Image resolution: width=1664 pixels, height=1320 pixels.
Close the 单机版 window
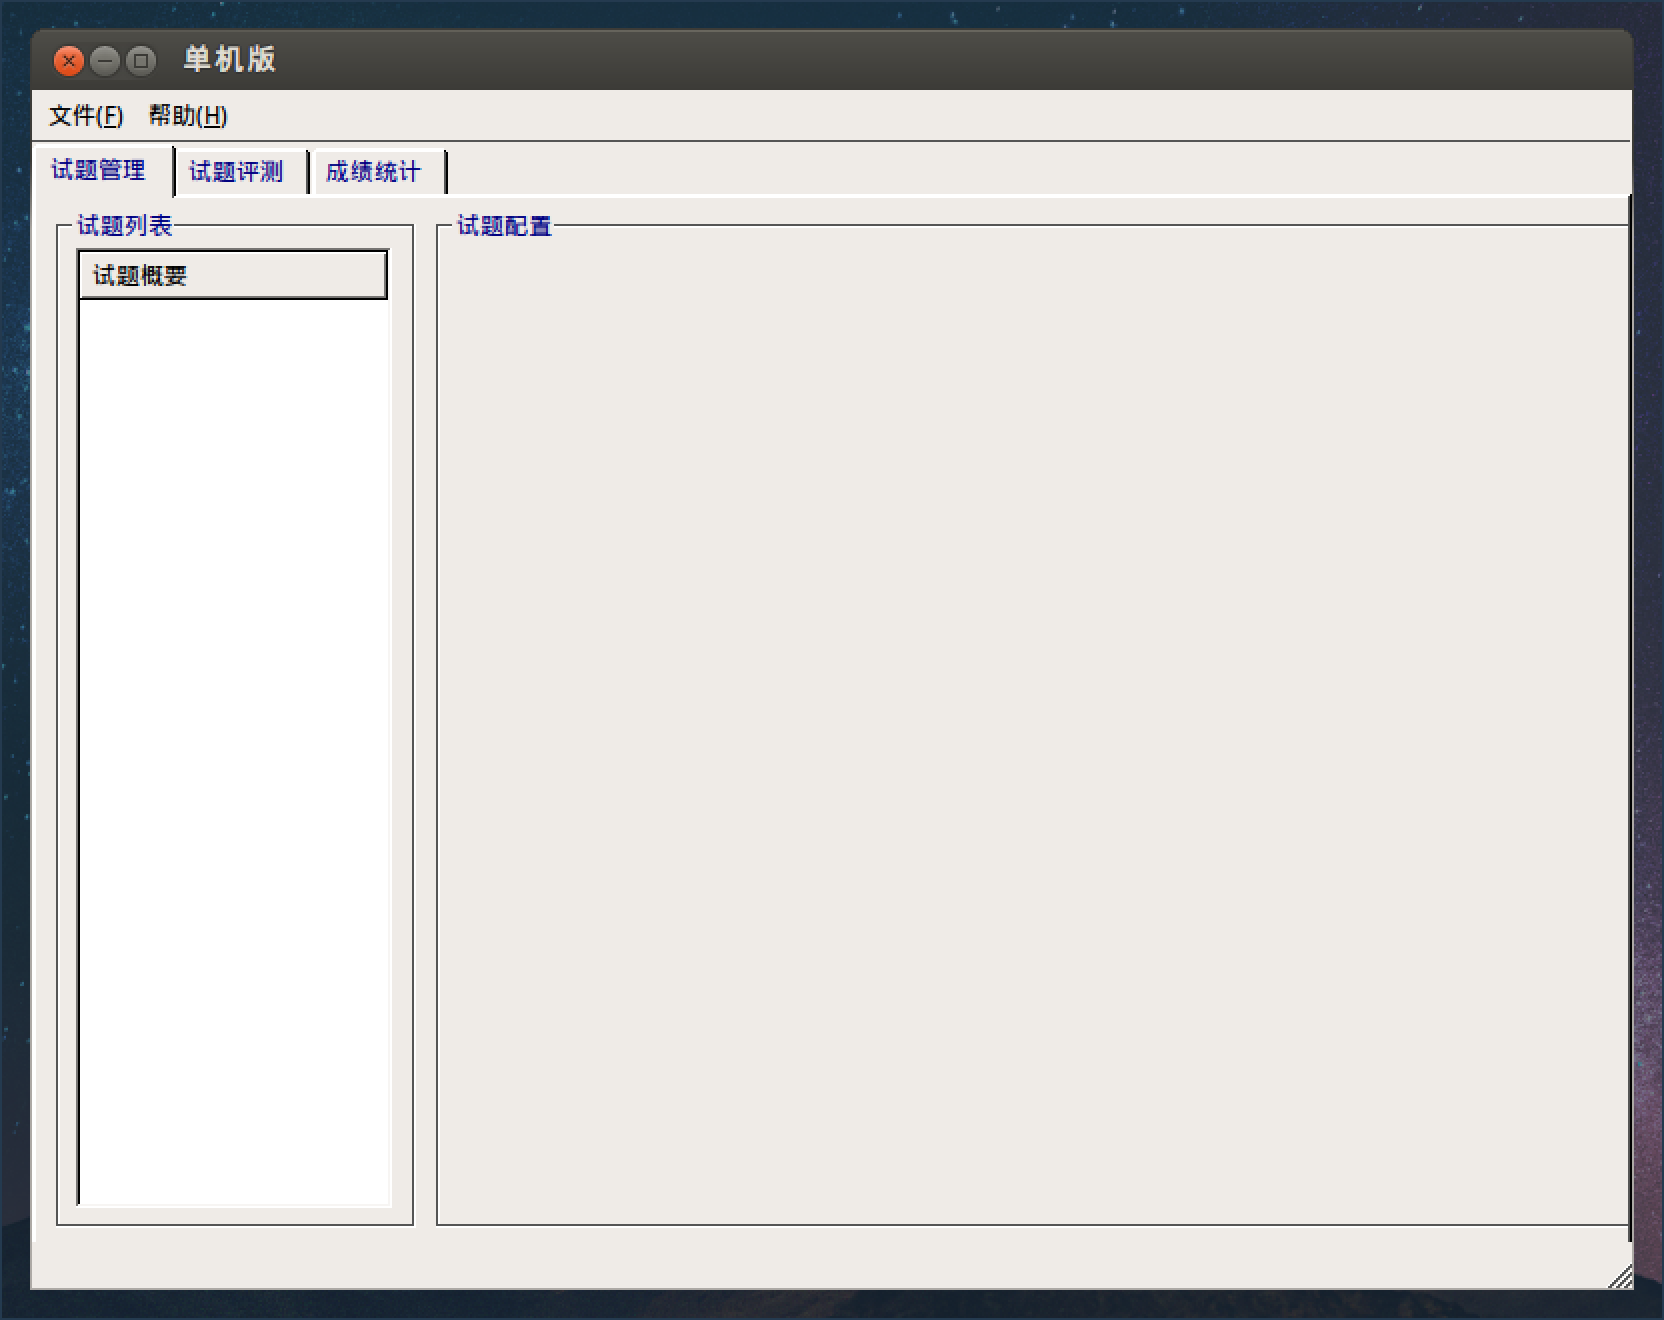[68, 61]
